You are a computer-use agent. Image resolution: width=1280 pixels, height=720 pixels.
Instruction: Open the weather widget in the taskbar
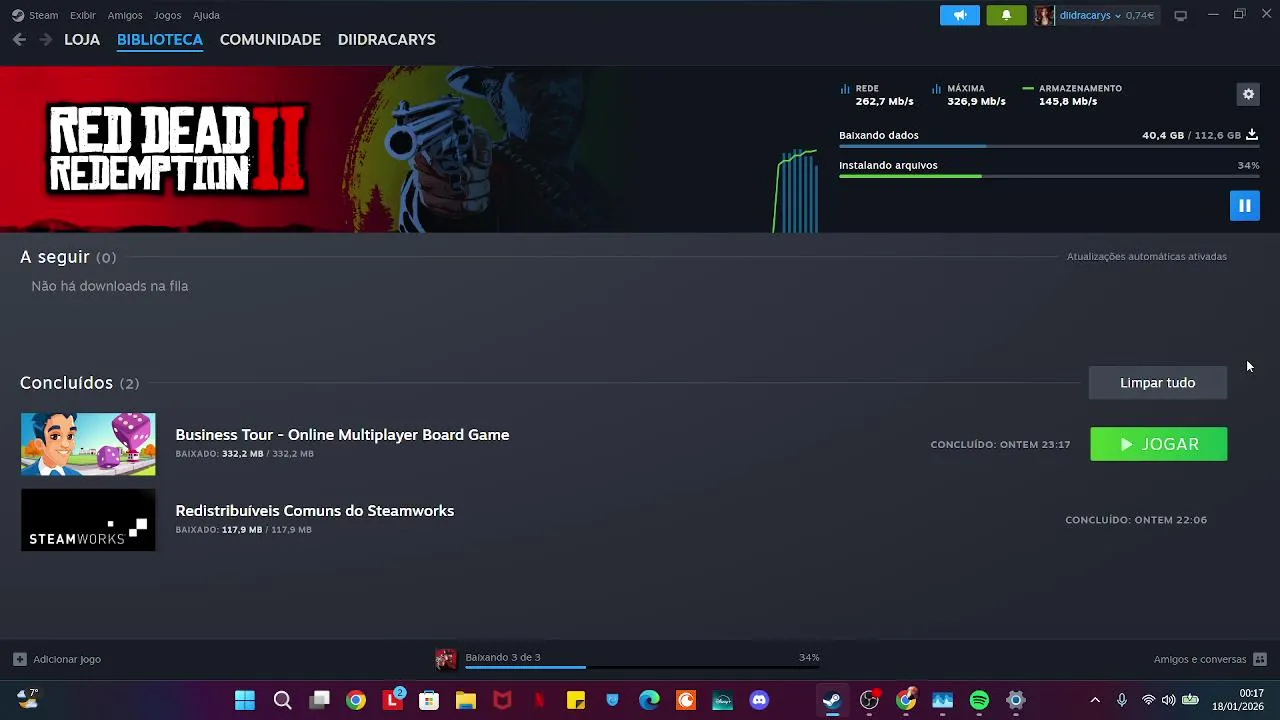click(x=28, y=699)
